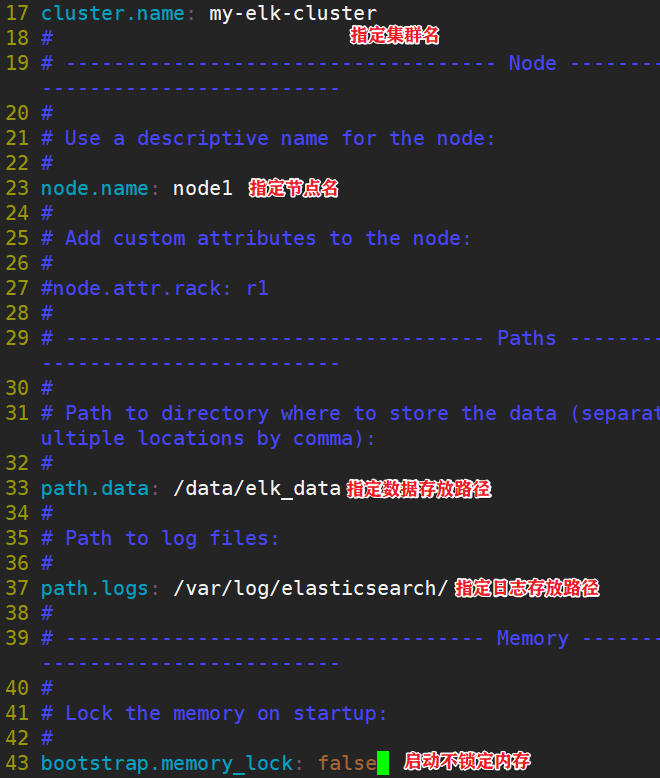660x778 pixels.
Task: Click the 'cluster.name' key on line 17
Action: 113,13
